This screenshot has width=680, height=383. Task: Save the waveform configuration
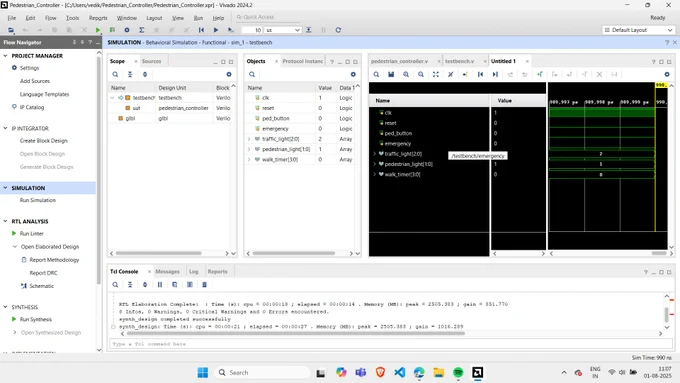point(391,74)
